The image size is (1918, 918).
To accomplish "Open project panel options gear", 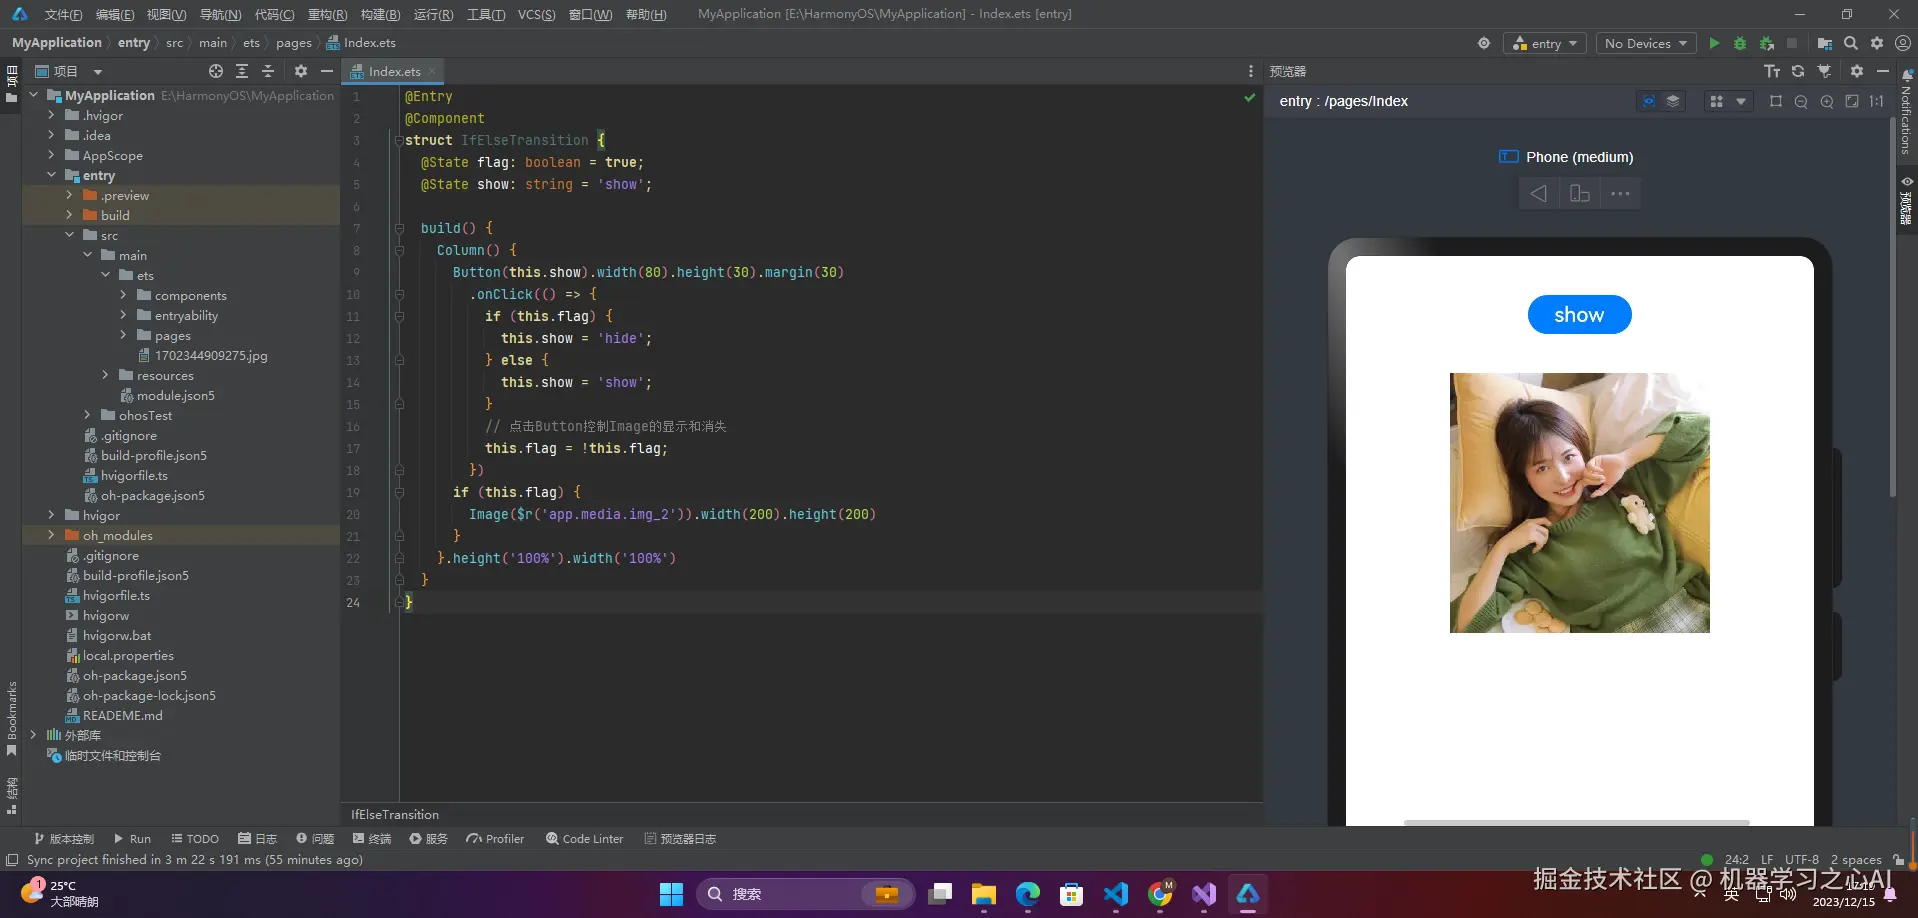I will [x=301, y=71].
